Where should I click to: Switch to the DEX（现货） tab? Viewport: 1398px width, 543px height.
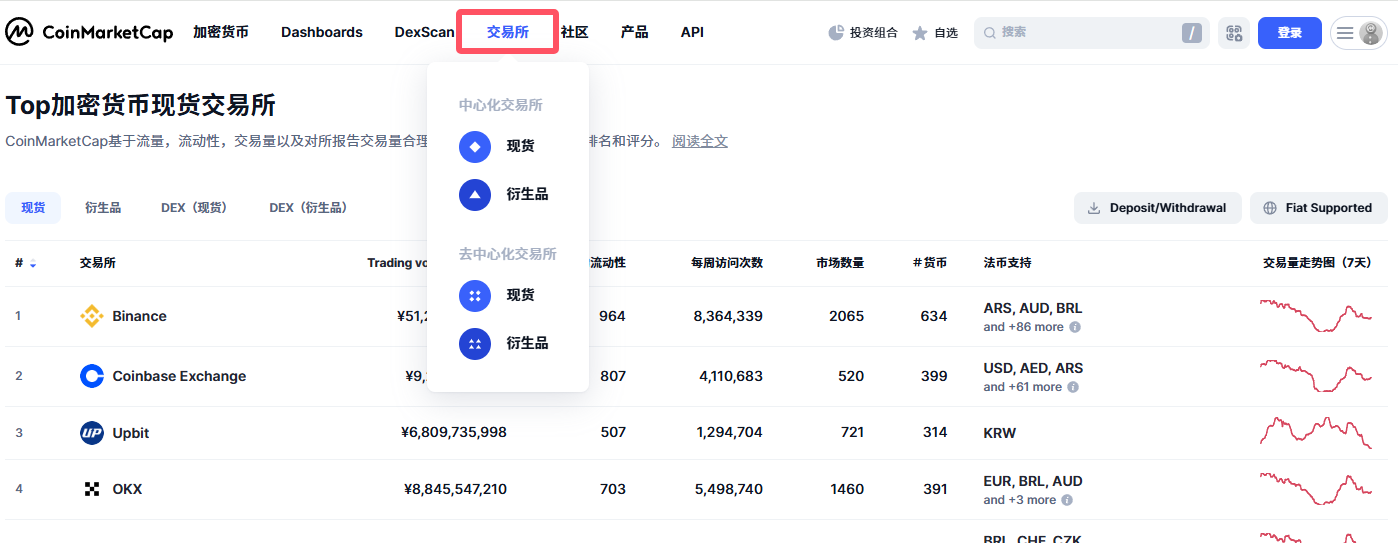point(194,208)
